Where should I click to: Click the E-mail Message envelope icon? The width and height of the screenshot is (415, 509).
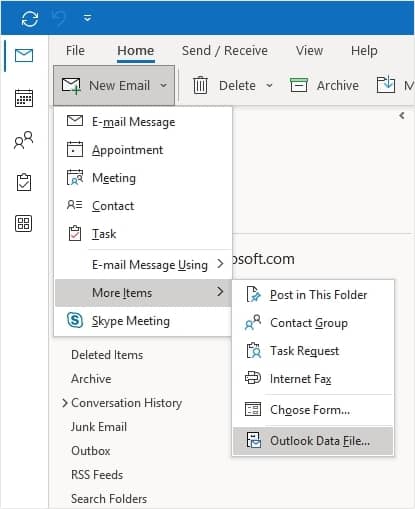(x=75, y=121)
